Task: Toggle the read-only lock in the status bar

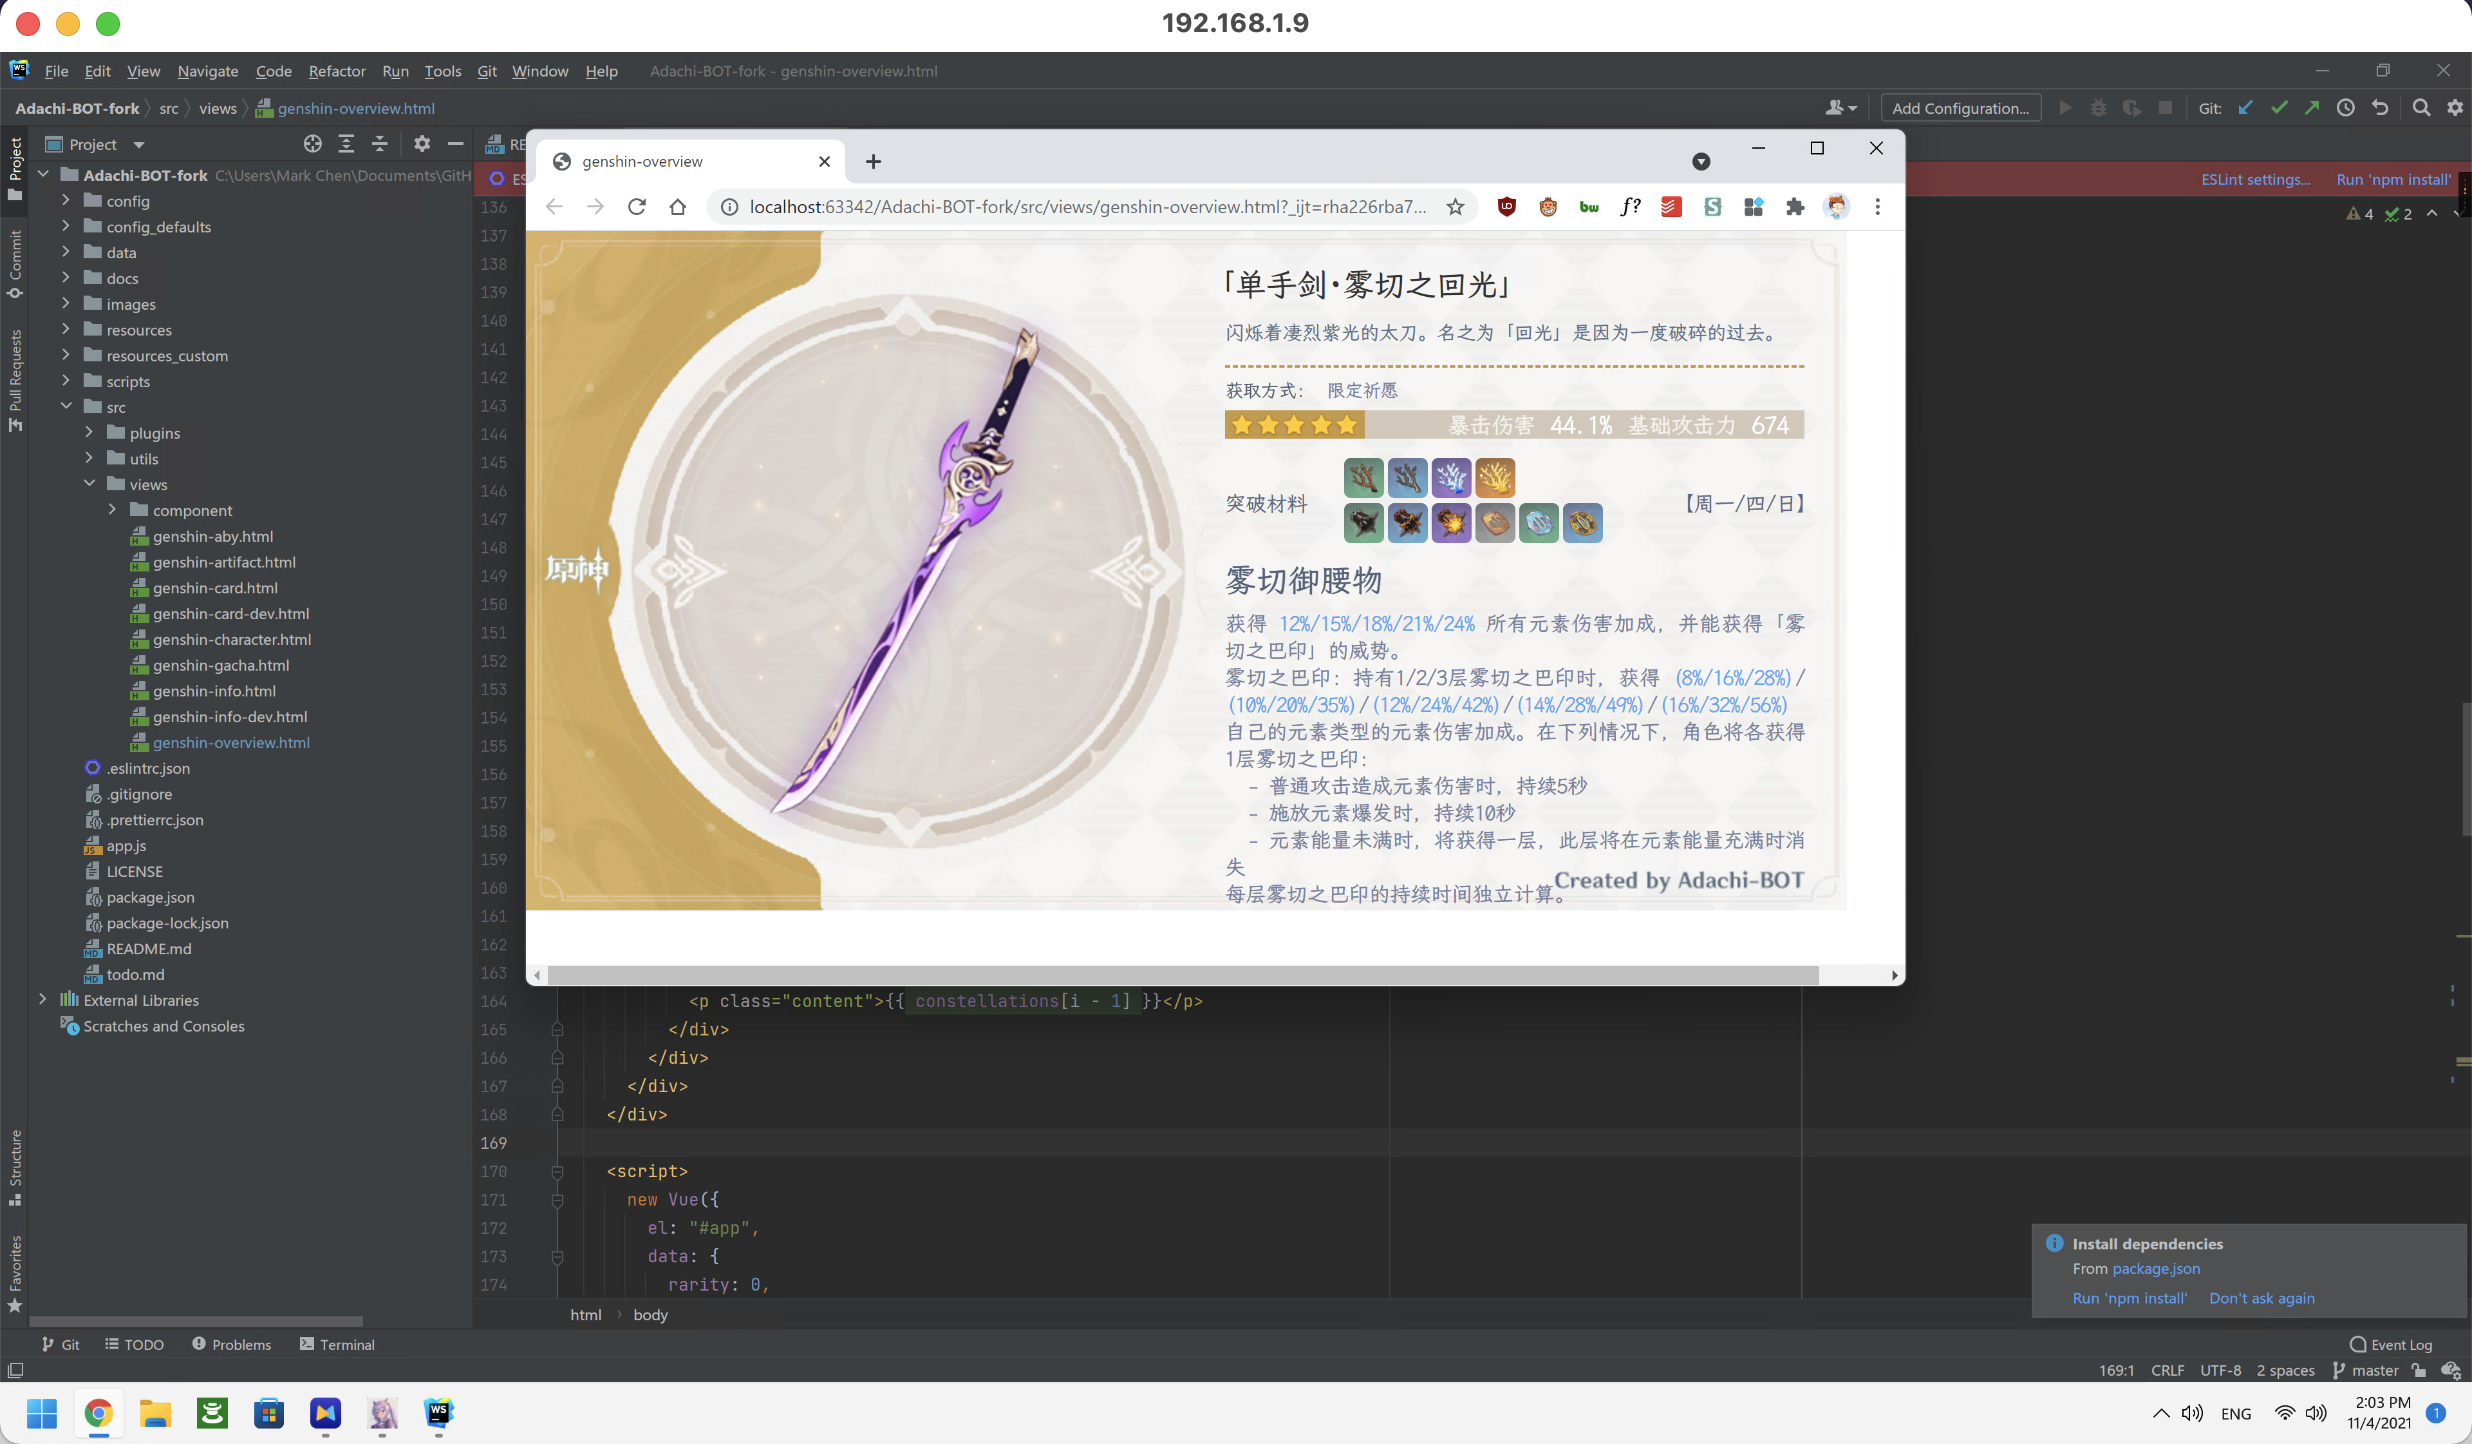Action: pos(2418,1370)
